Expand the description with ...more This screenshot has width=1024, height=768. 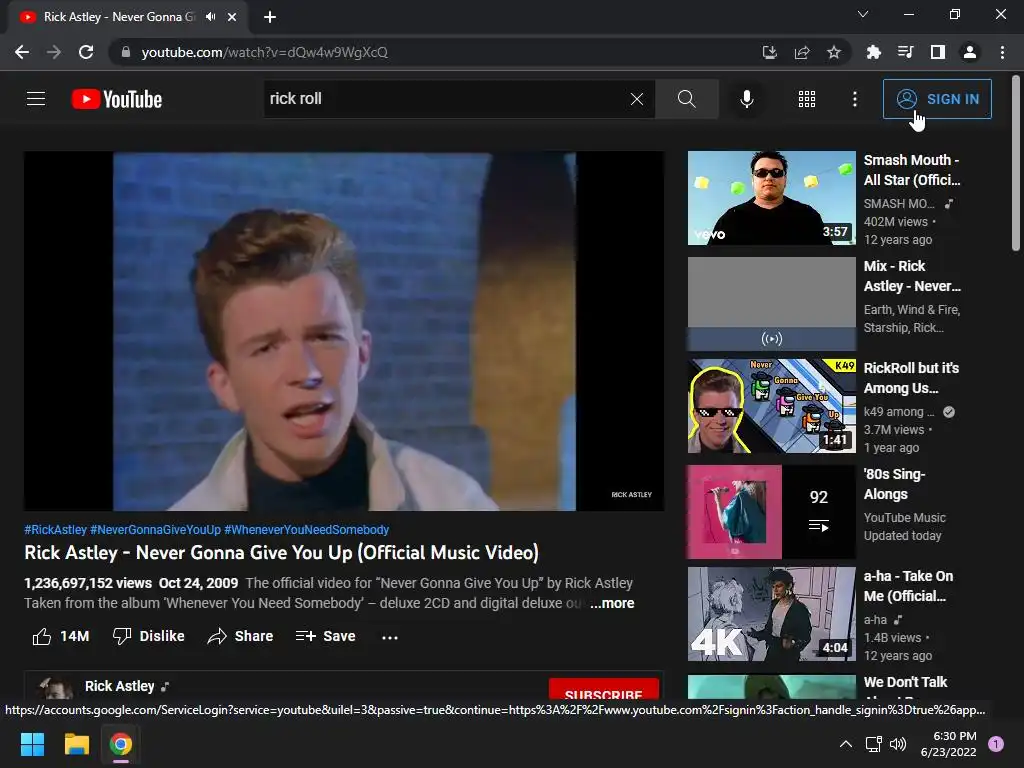[x=612, y=603]
